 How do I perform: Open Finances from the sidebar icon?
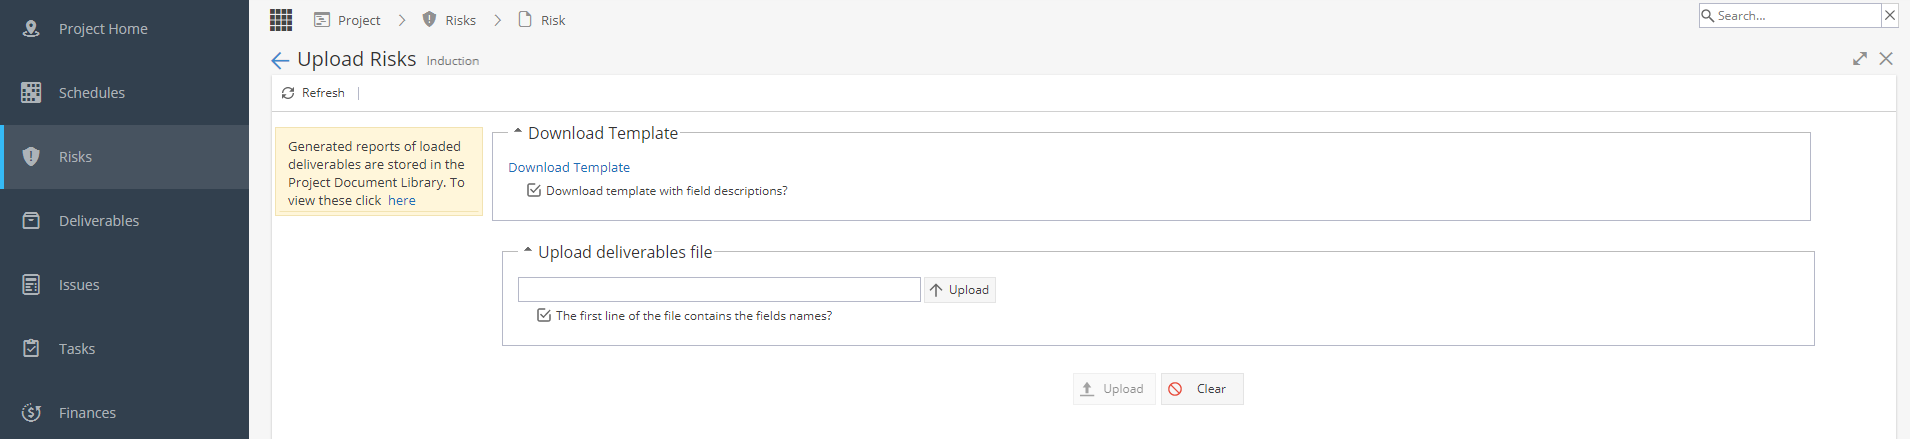click(x=31, y=413)
